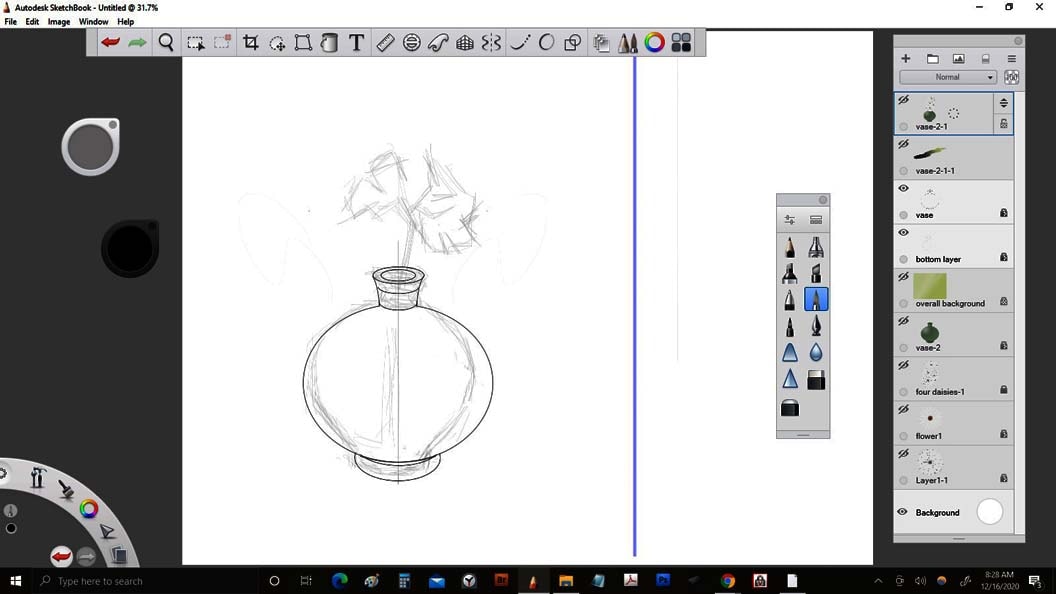Open the Window menu
The height and width of the screenshot is (594, 1056).
pos(93,22)
